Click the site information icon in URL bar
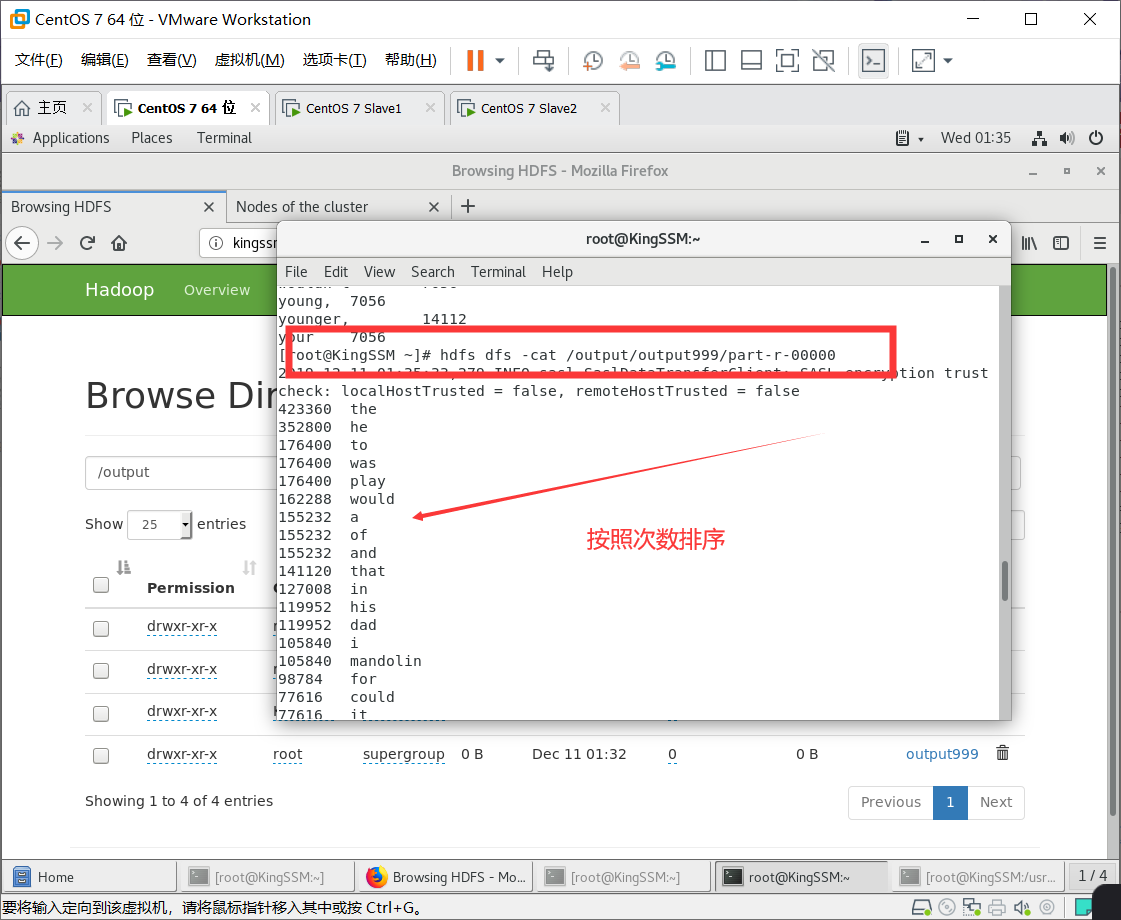The width and height of the screenshot is (1121, 920). [215, 243]
